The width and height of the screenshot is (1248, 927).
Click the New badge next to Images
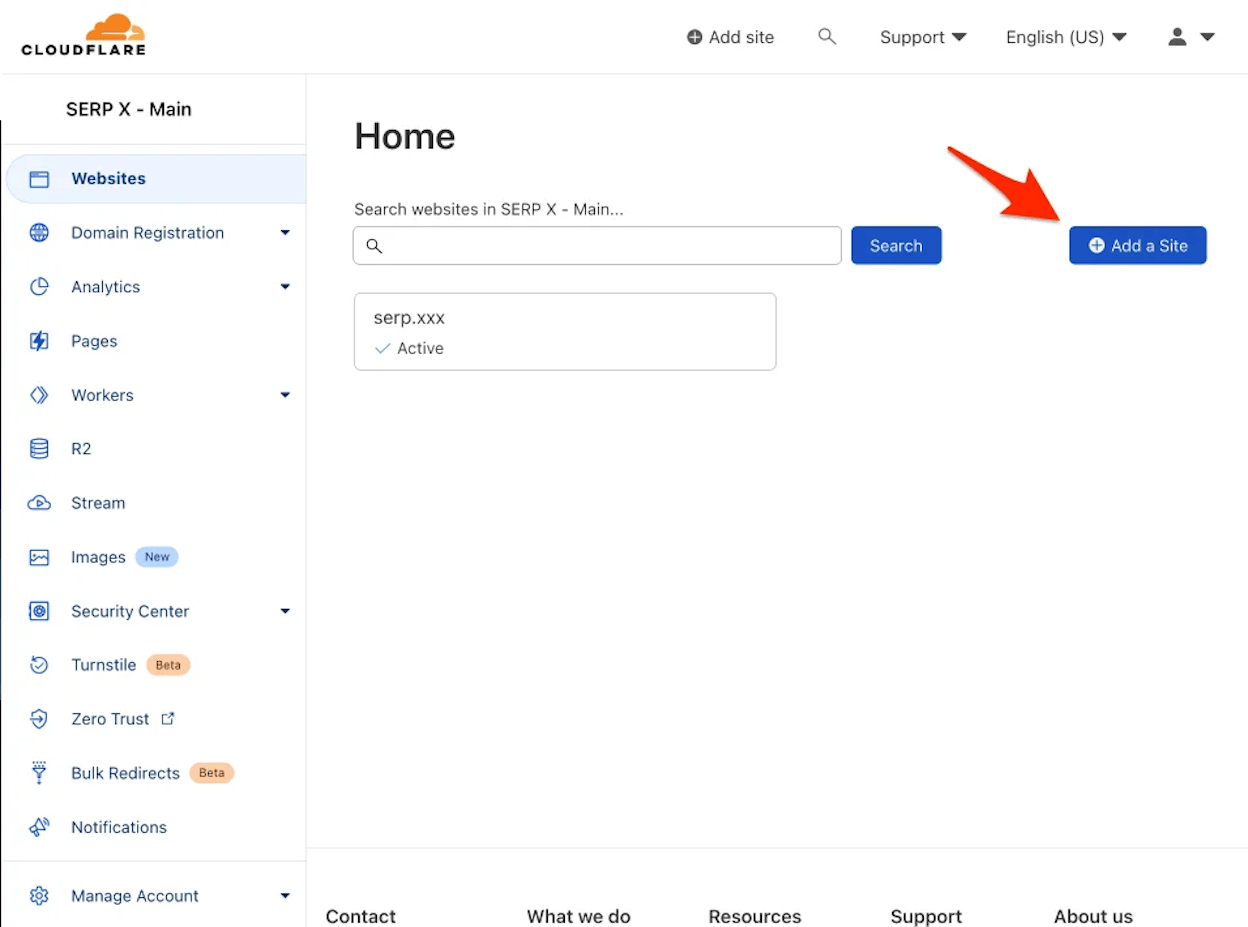[x=157, y=557]
